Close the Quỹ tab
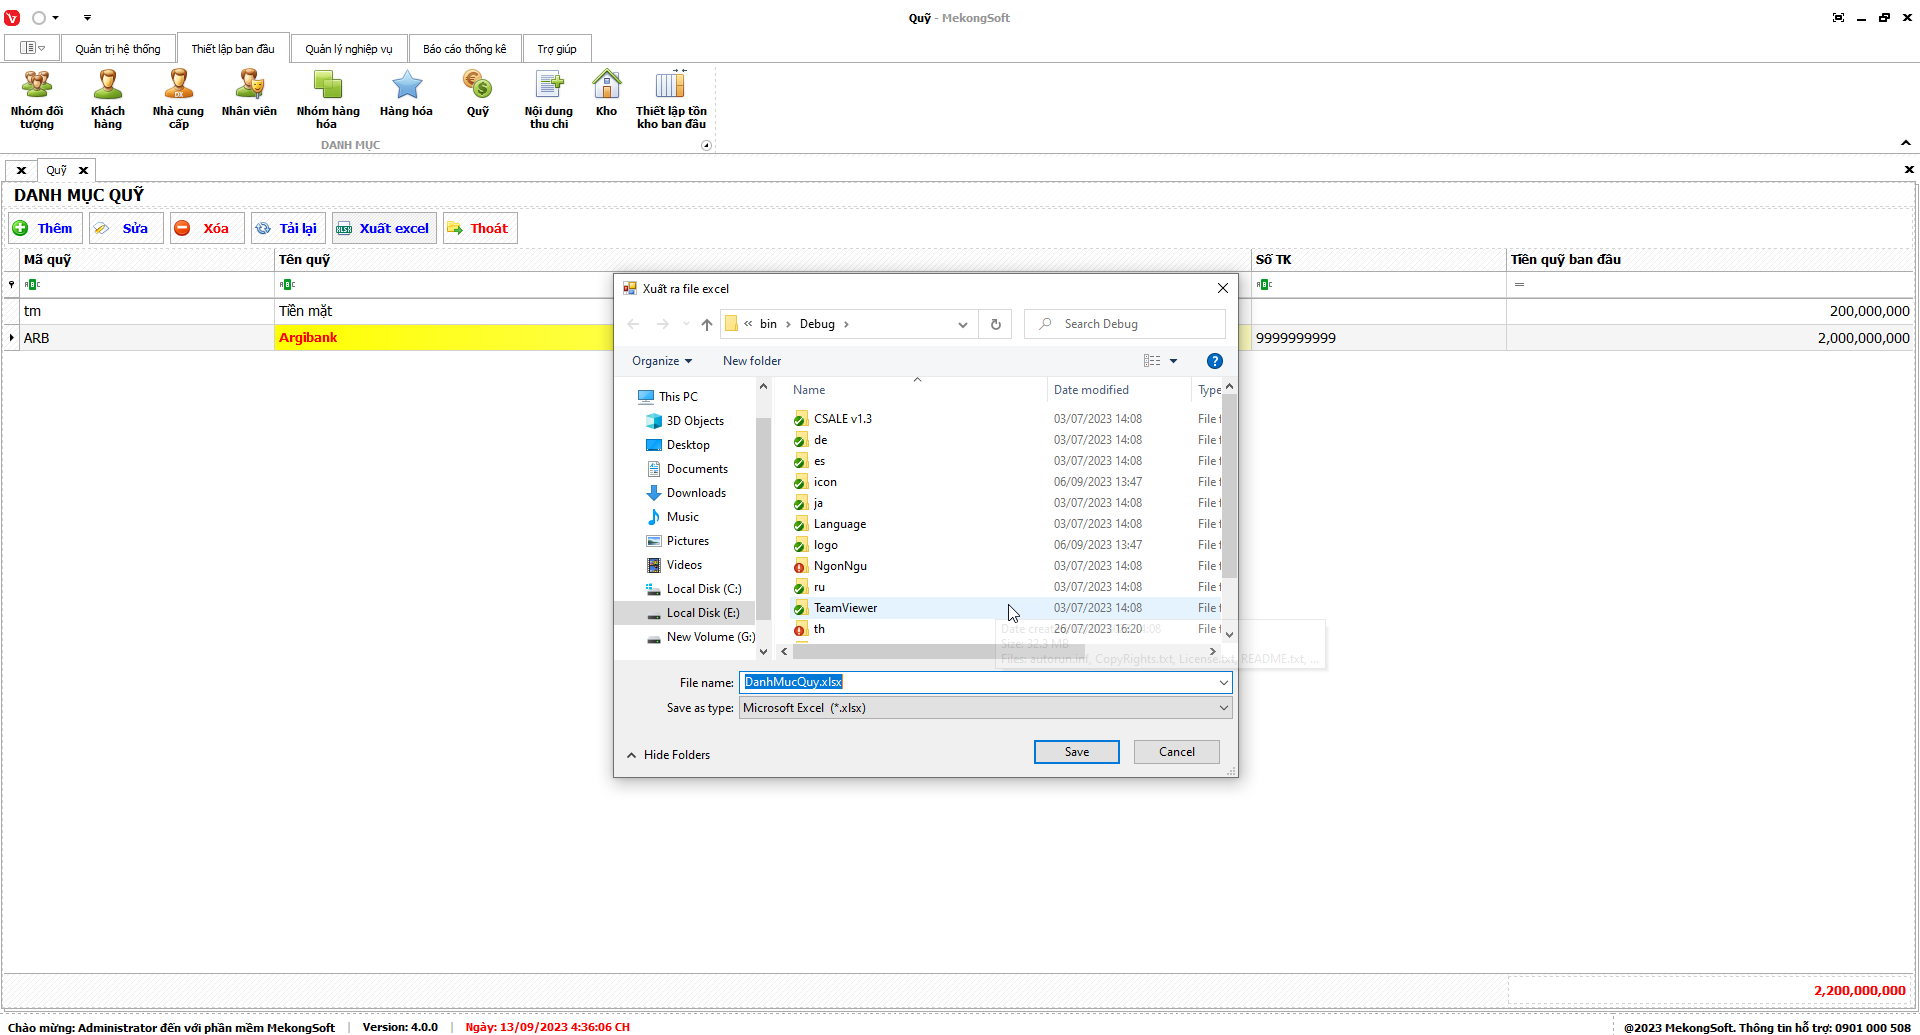The image size is (1920, 1035). tap(84, 170)
